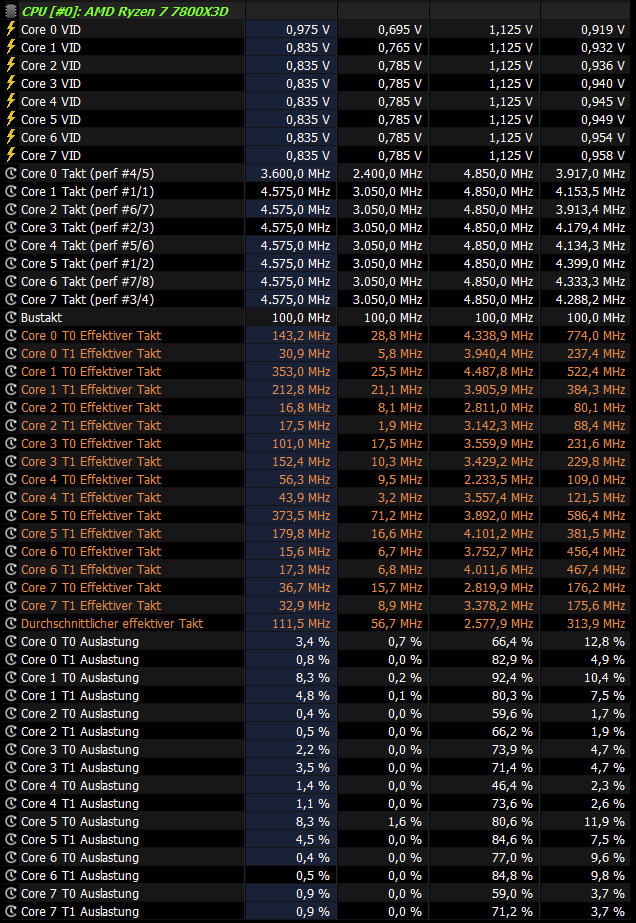The width and height of the screenshot is (636, 923).
Task: Select Core 2 T1 Auslastung label
Action: [80, 732]
